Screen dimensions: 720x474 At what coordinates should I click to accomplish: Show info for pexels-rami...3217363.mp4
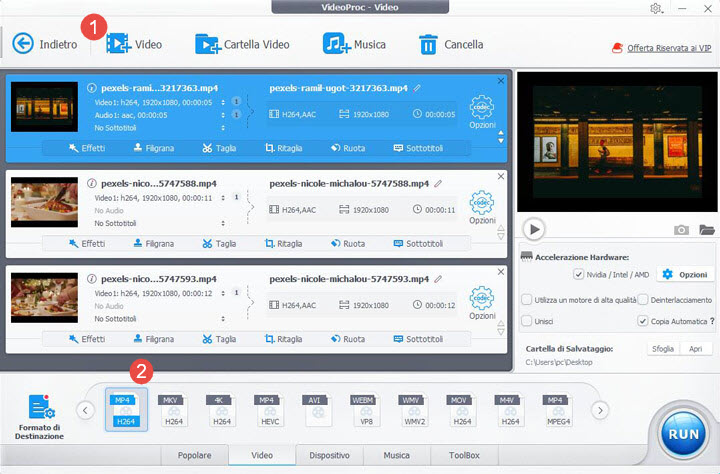[x=92, y=88]
